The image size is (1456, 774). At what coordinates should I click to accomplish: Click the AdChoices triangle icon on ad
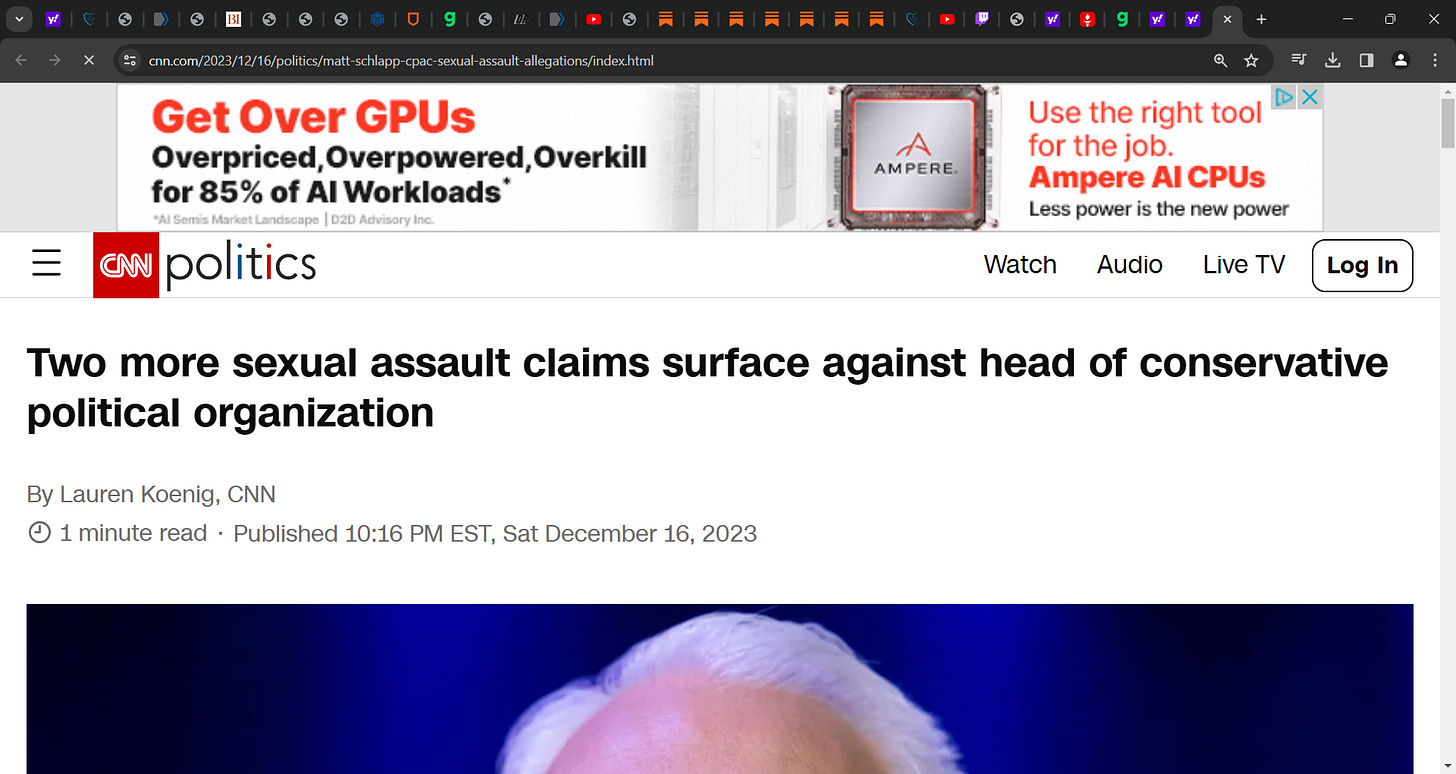1284,97
